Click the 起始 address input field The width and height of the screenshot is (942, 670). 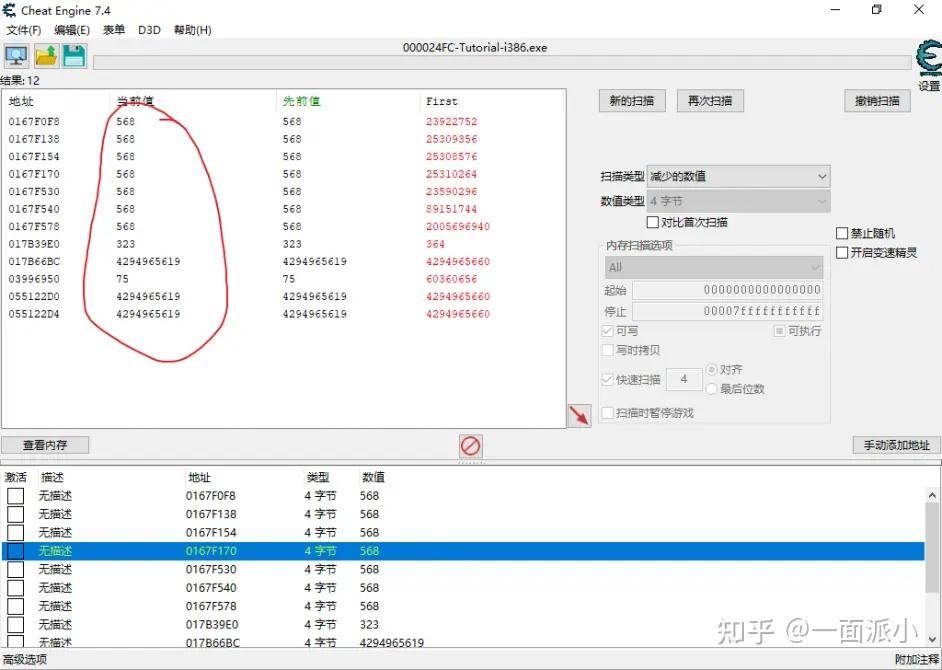click(x=728, y=290)
